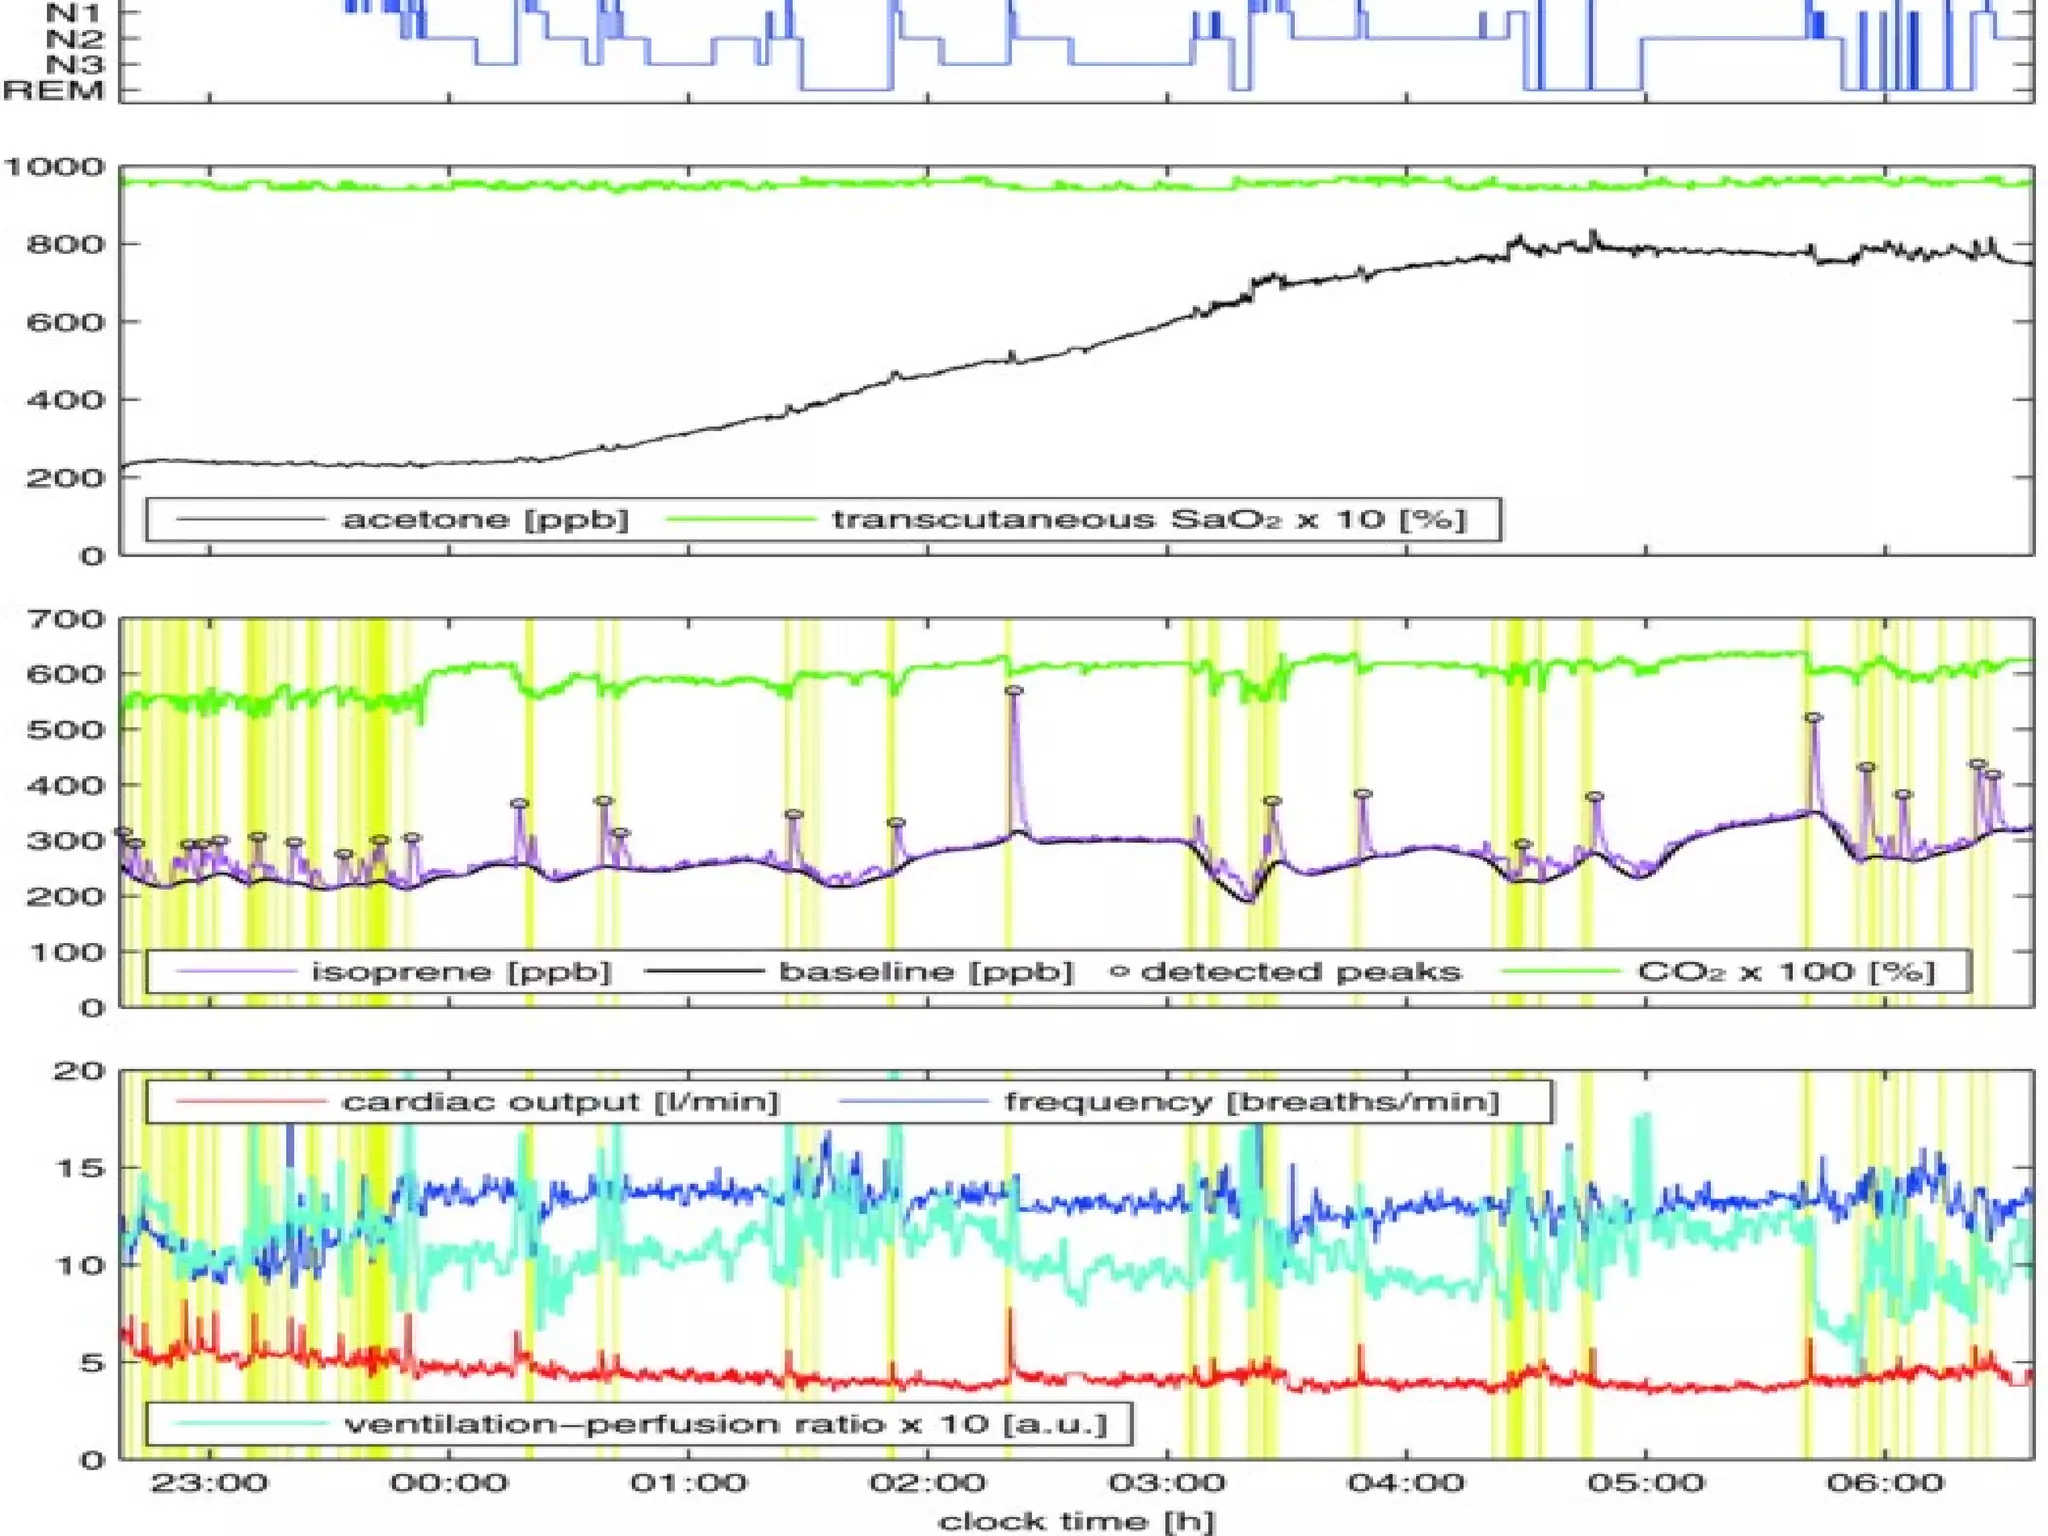Viewport: 2048px width, 1536px height.
Task: Click the CO2 x 100 legend entry
Action: [1785, 971]
